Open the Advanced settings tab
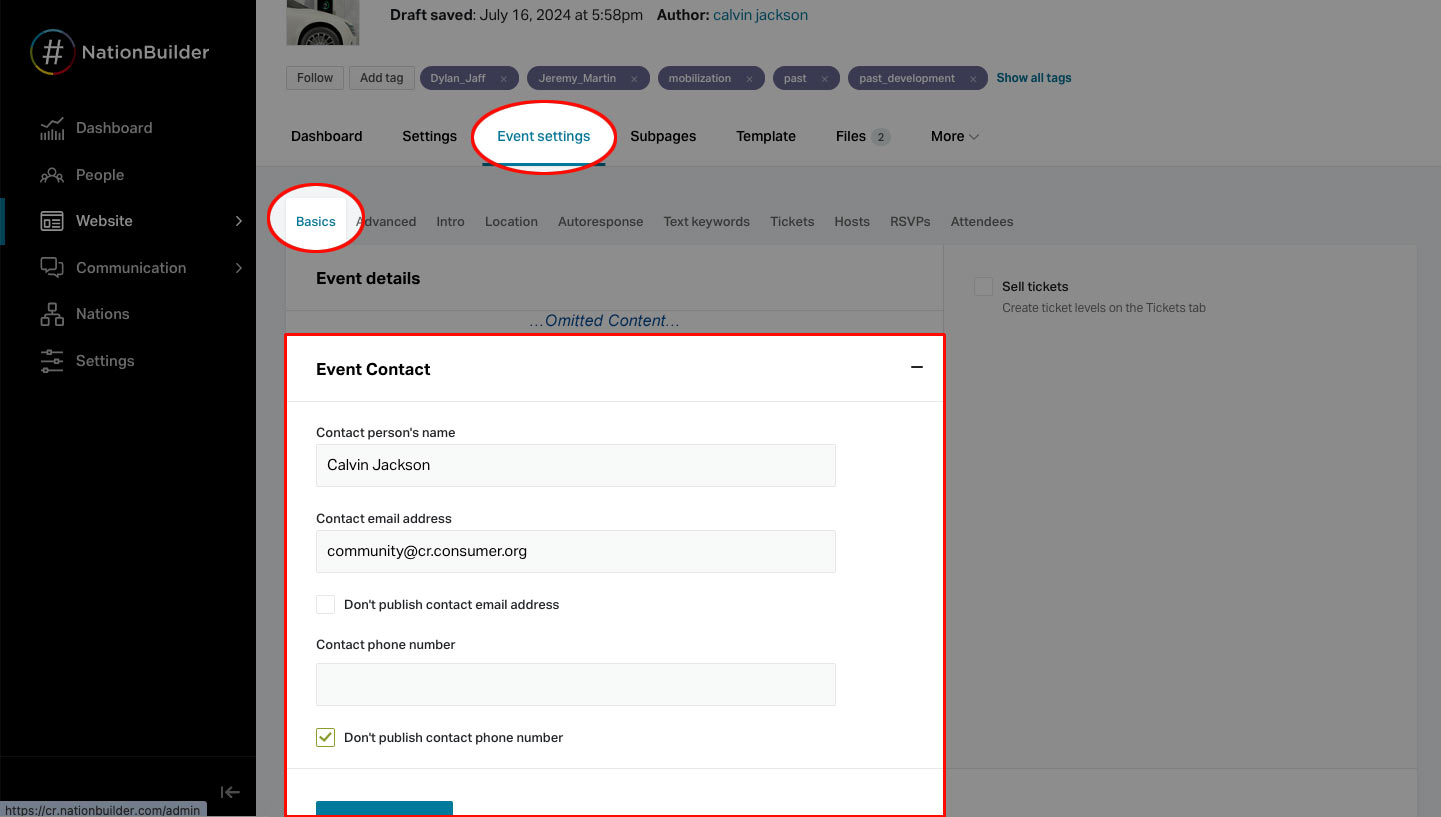 [x=386, y=221]
